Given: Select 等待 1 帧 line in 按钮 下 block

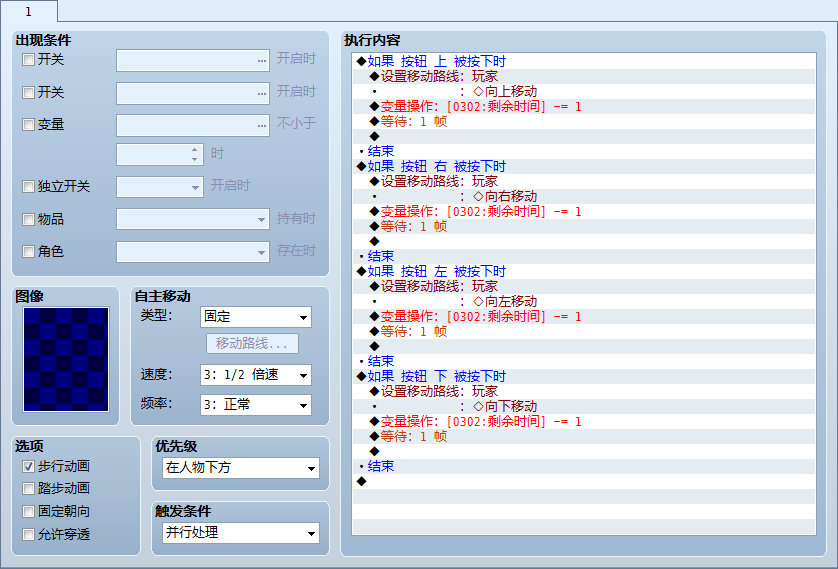Looking at the screenshot, I should click(x=584, y=436).
